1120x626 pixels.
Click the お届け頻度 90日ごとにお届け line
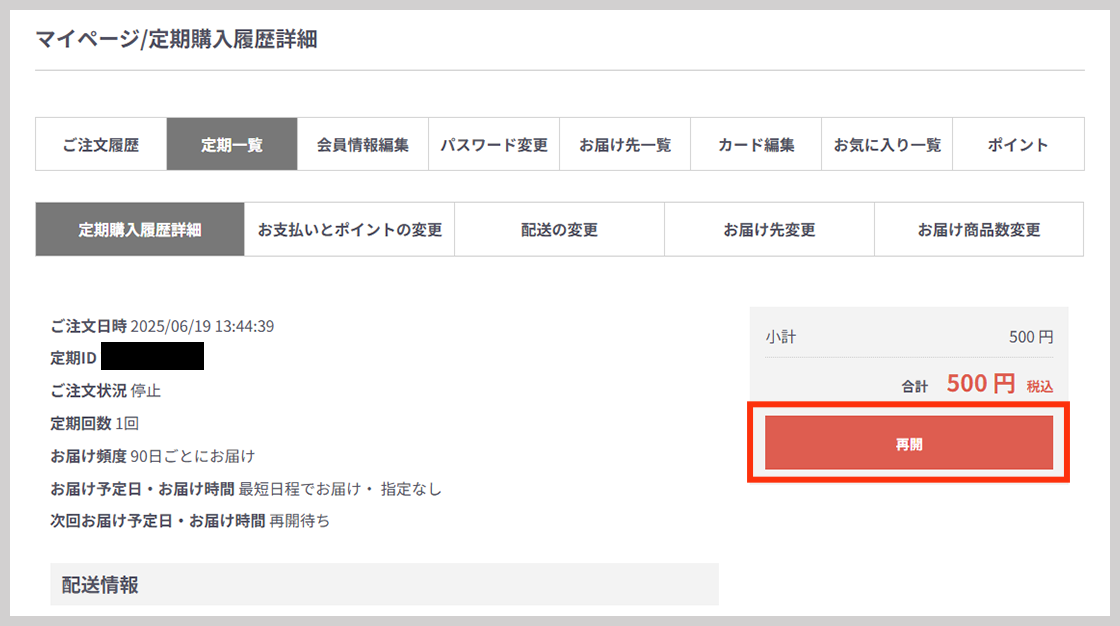tap(152, 456)
